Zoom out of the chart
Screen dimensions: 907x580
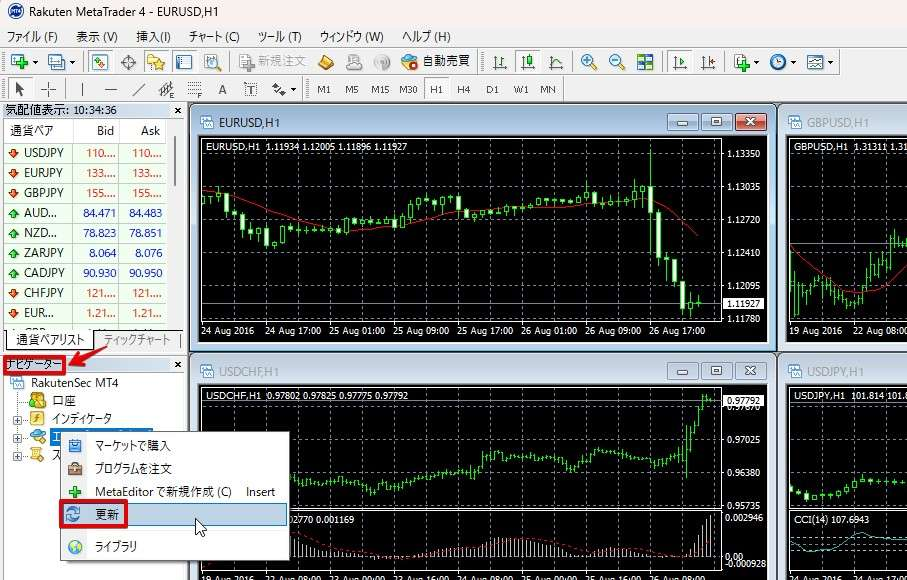coord(617,62)
